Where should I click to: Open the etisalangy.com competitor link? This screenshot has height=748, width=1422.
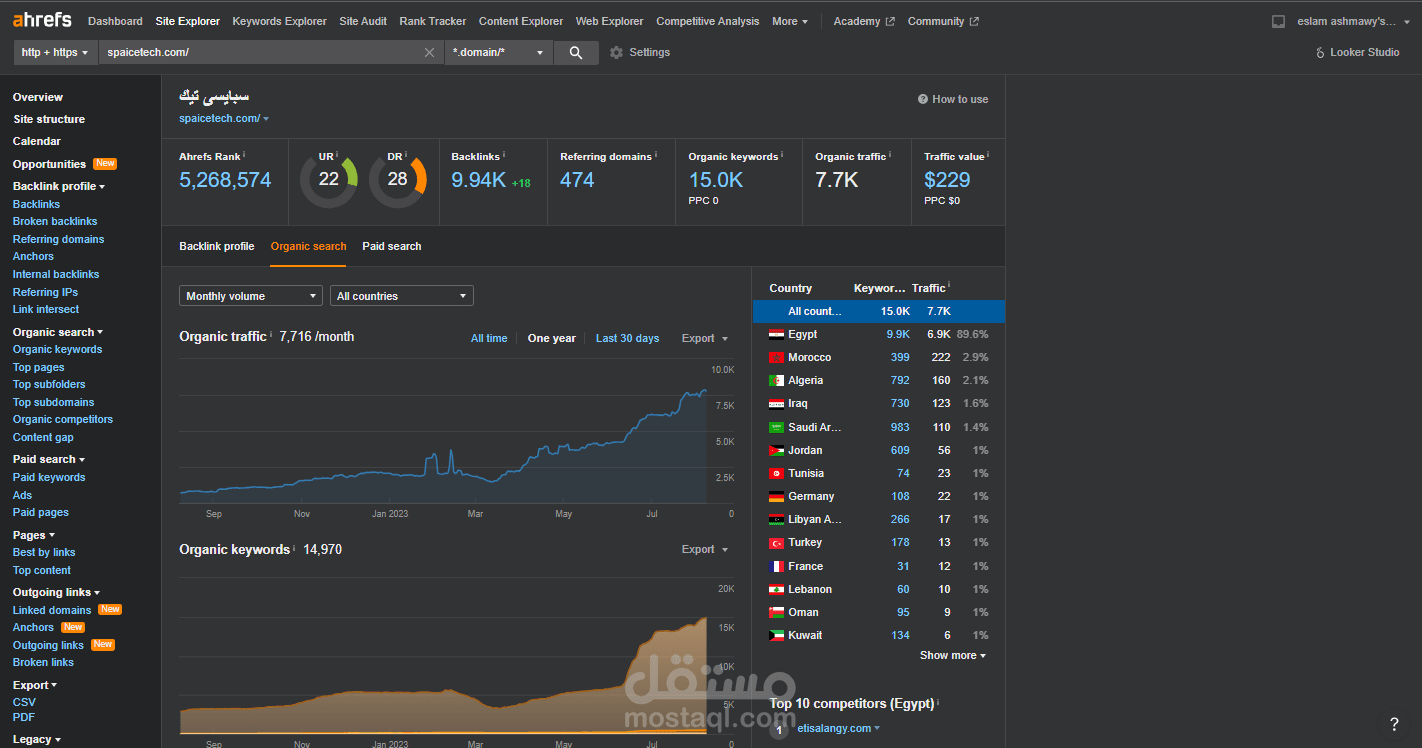pyautogui.click(x=834, y=729)
